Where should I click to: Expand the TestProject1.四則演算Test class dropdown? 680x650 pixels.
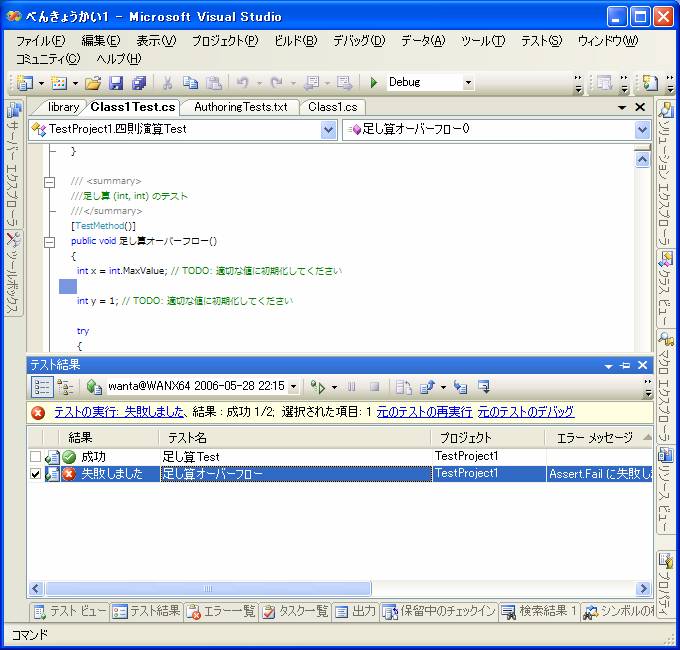(329, 129)
